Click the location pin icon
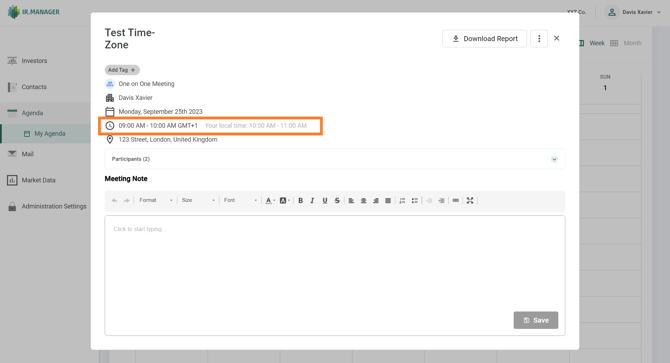The width and height of the screenshot is (670, 363). [x=110, y=139]
